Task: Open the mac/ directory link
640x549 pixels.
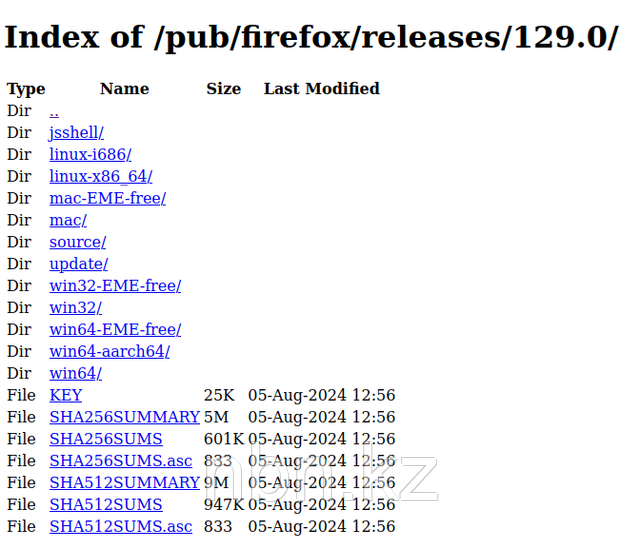Action: (x=68, y=220)
